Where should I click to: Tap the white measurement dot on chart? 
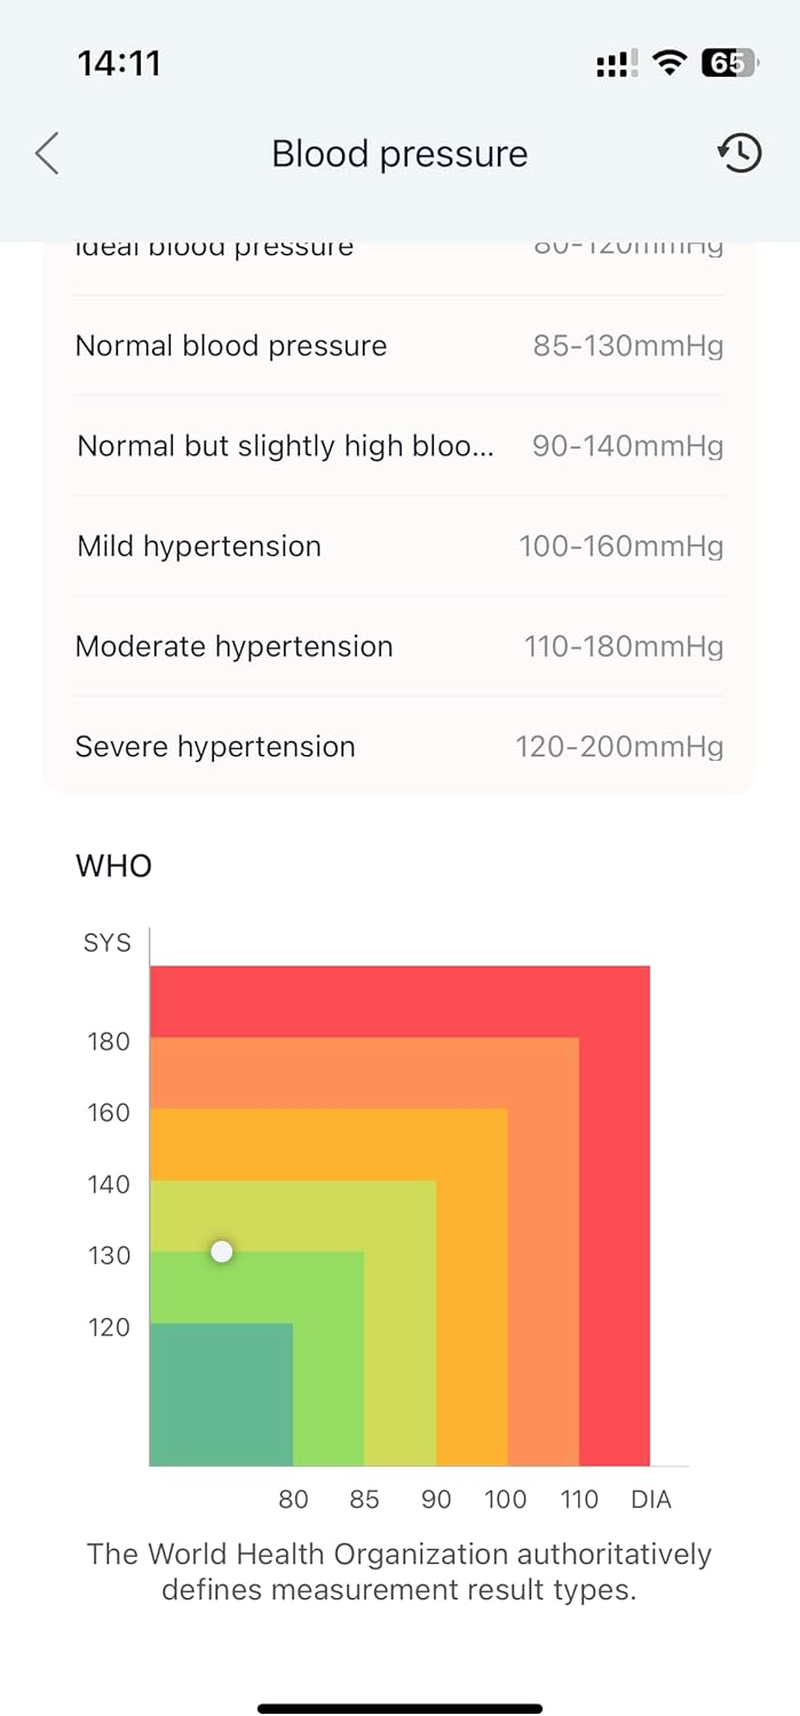(222, 1251)
